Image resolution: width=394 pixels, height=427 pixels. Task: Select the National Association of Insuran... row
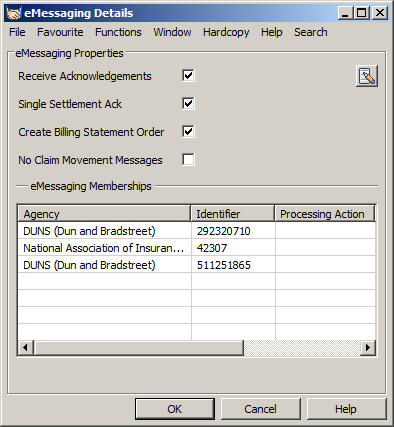click(197, 248)
